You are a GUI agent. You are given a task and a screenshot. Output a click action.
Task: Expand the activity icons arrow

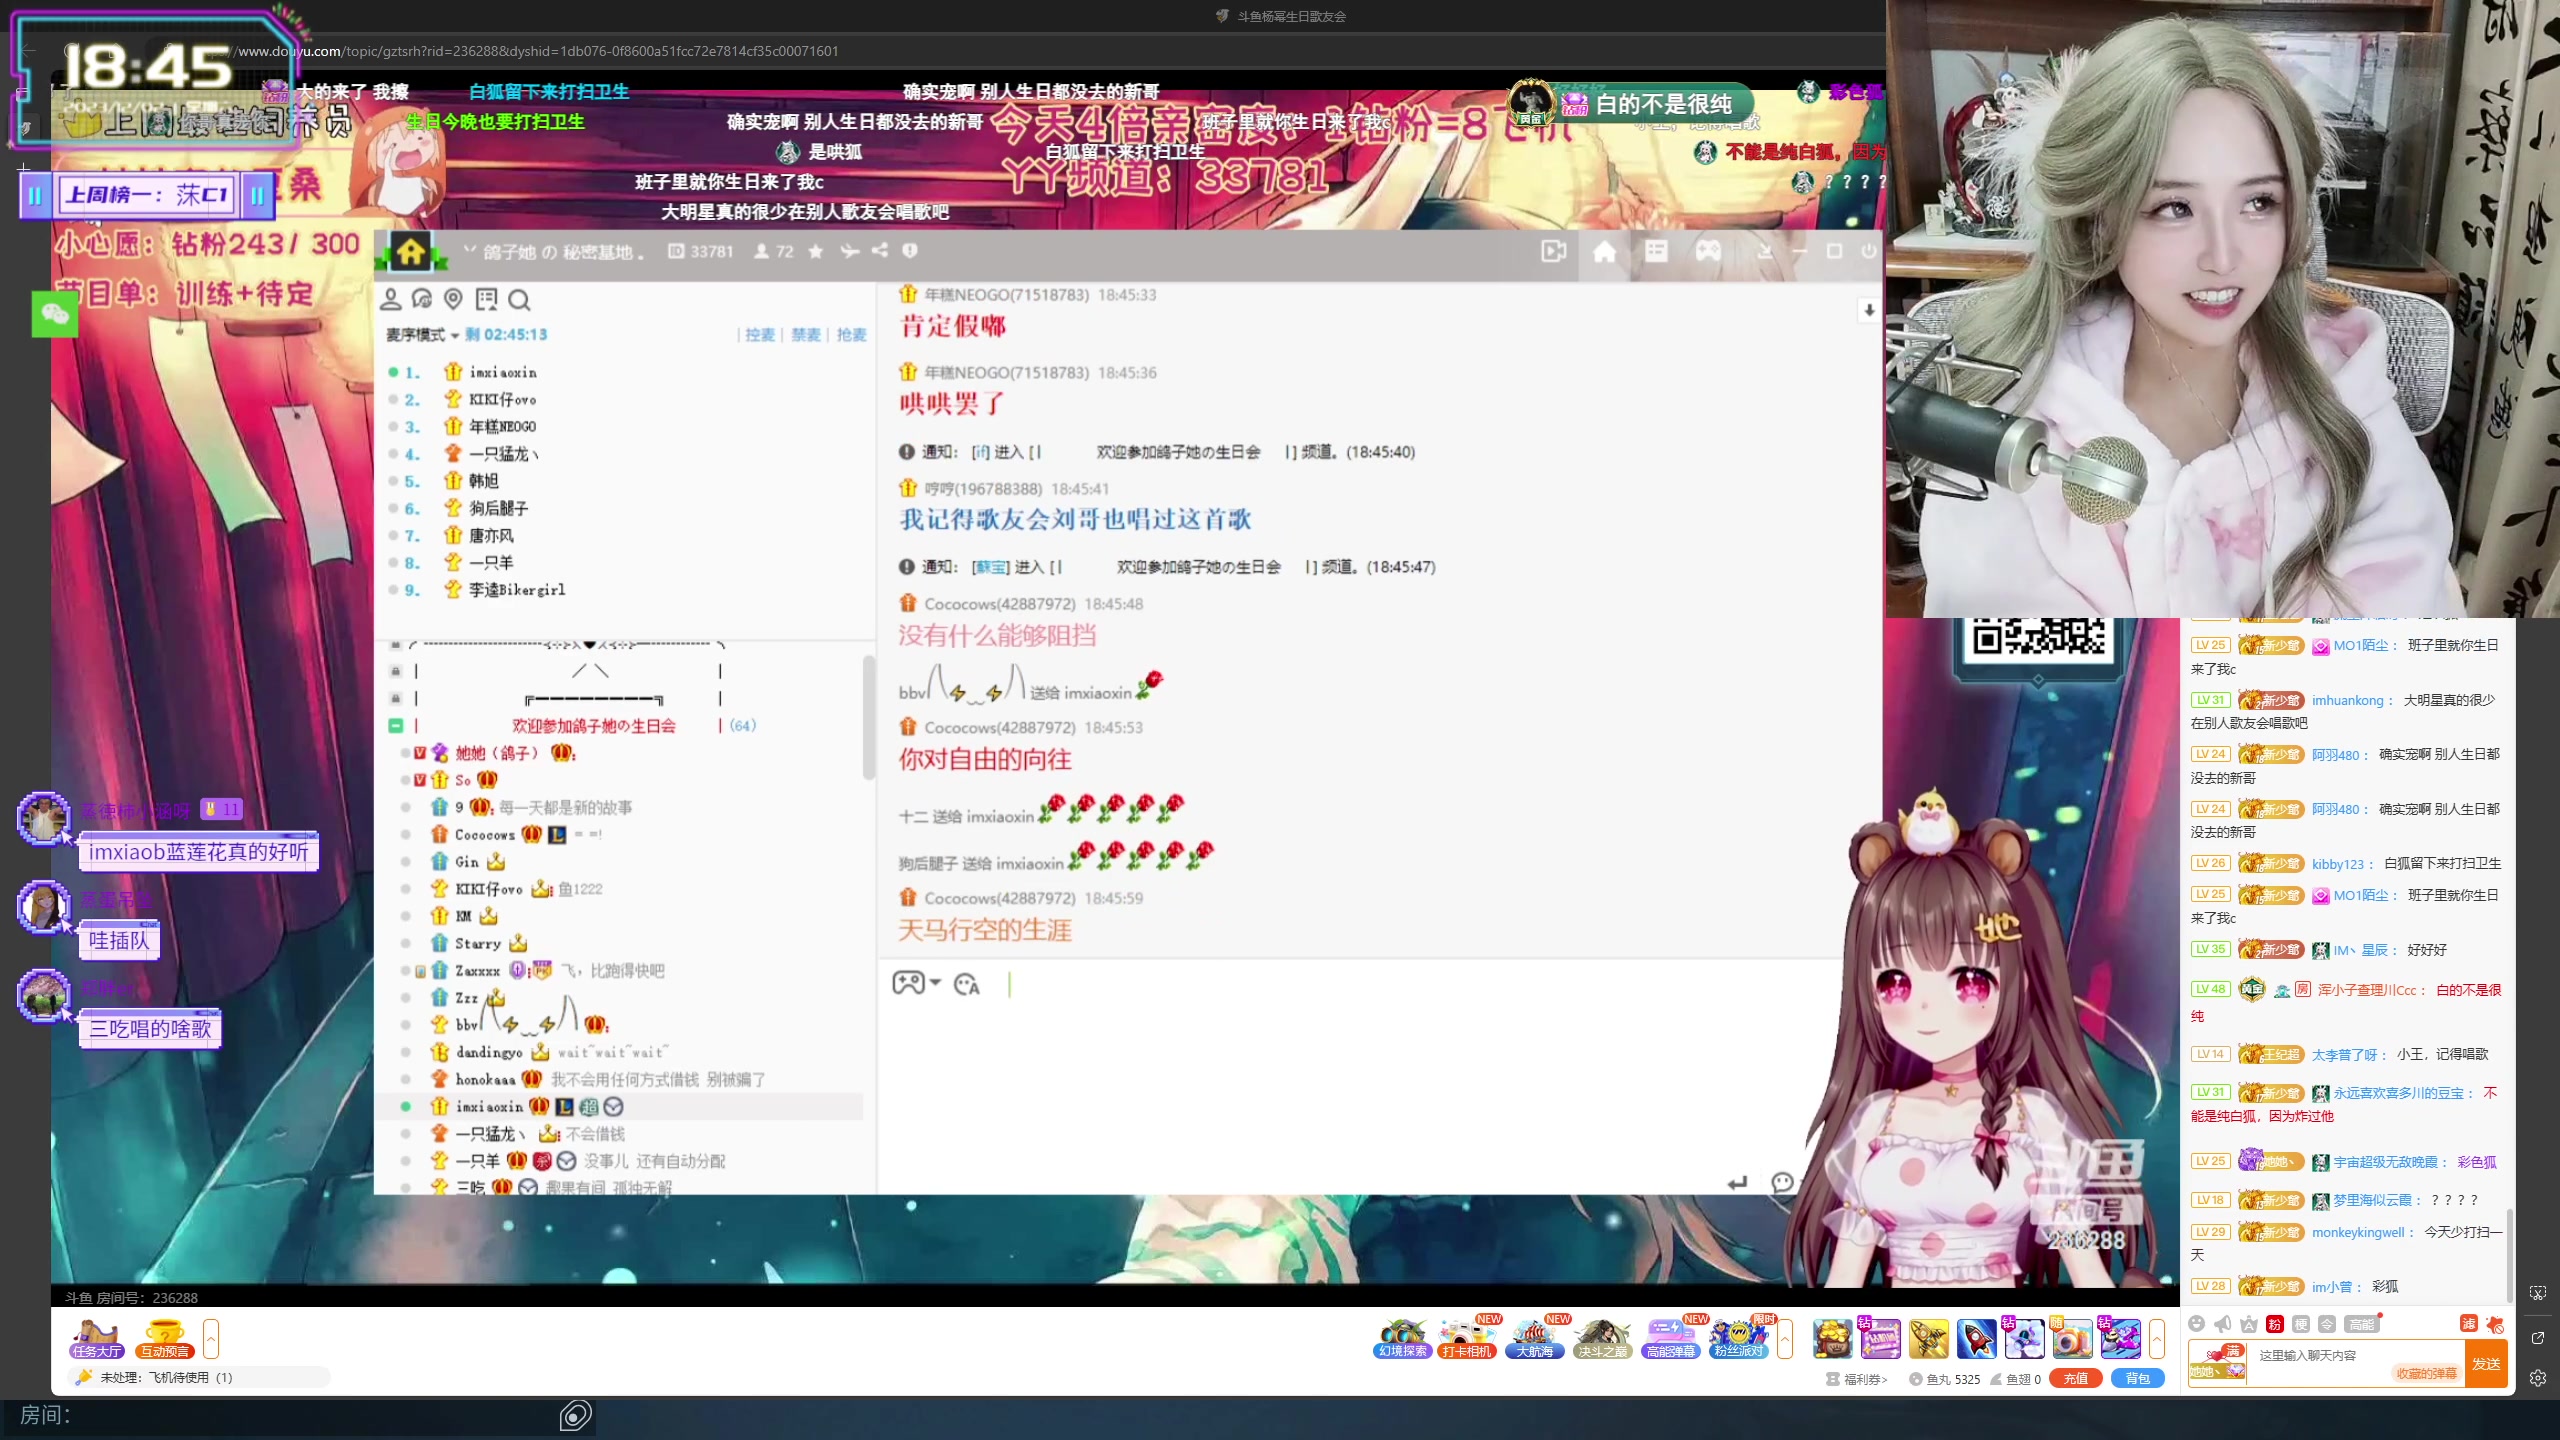tap(1785, 1338)
